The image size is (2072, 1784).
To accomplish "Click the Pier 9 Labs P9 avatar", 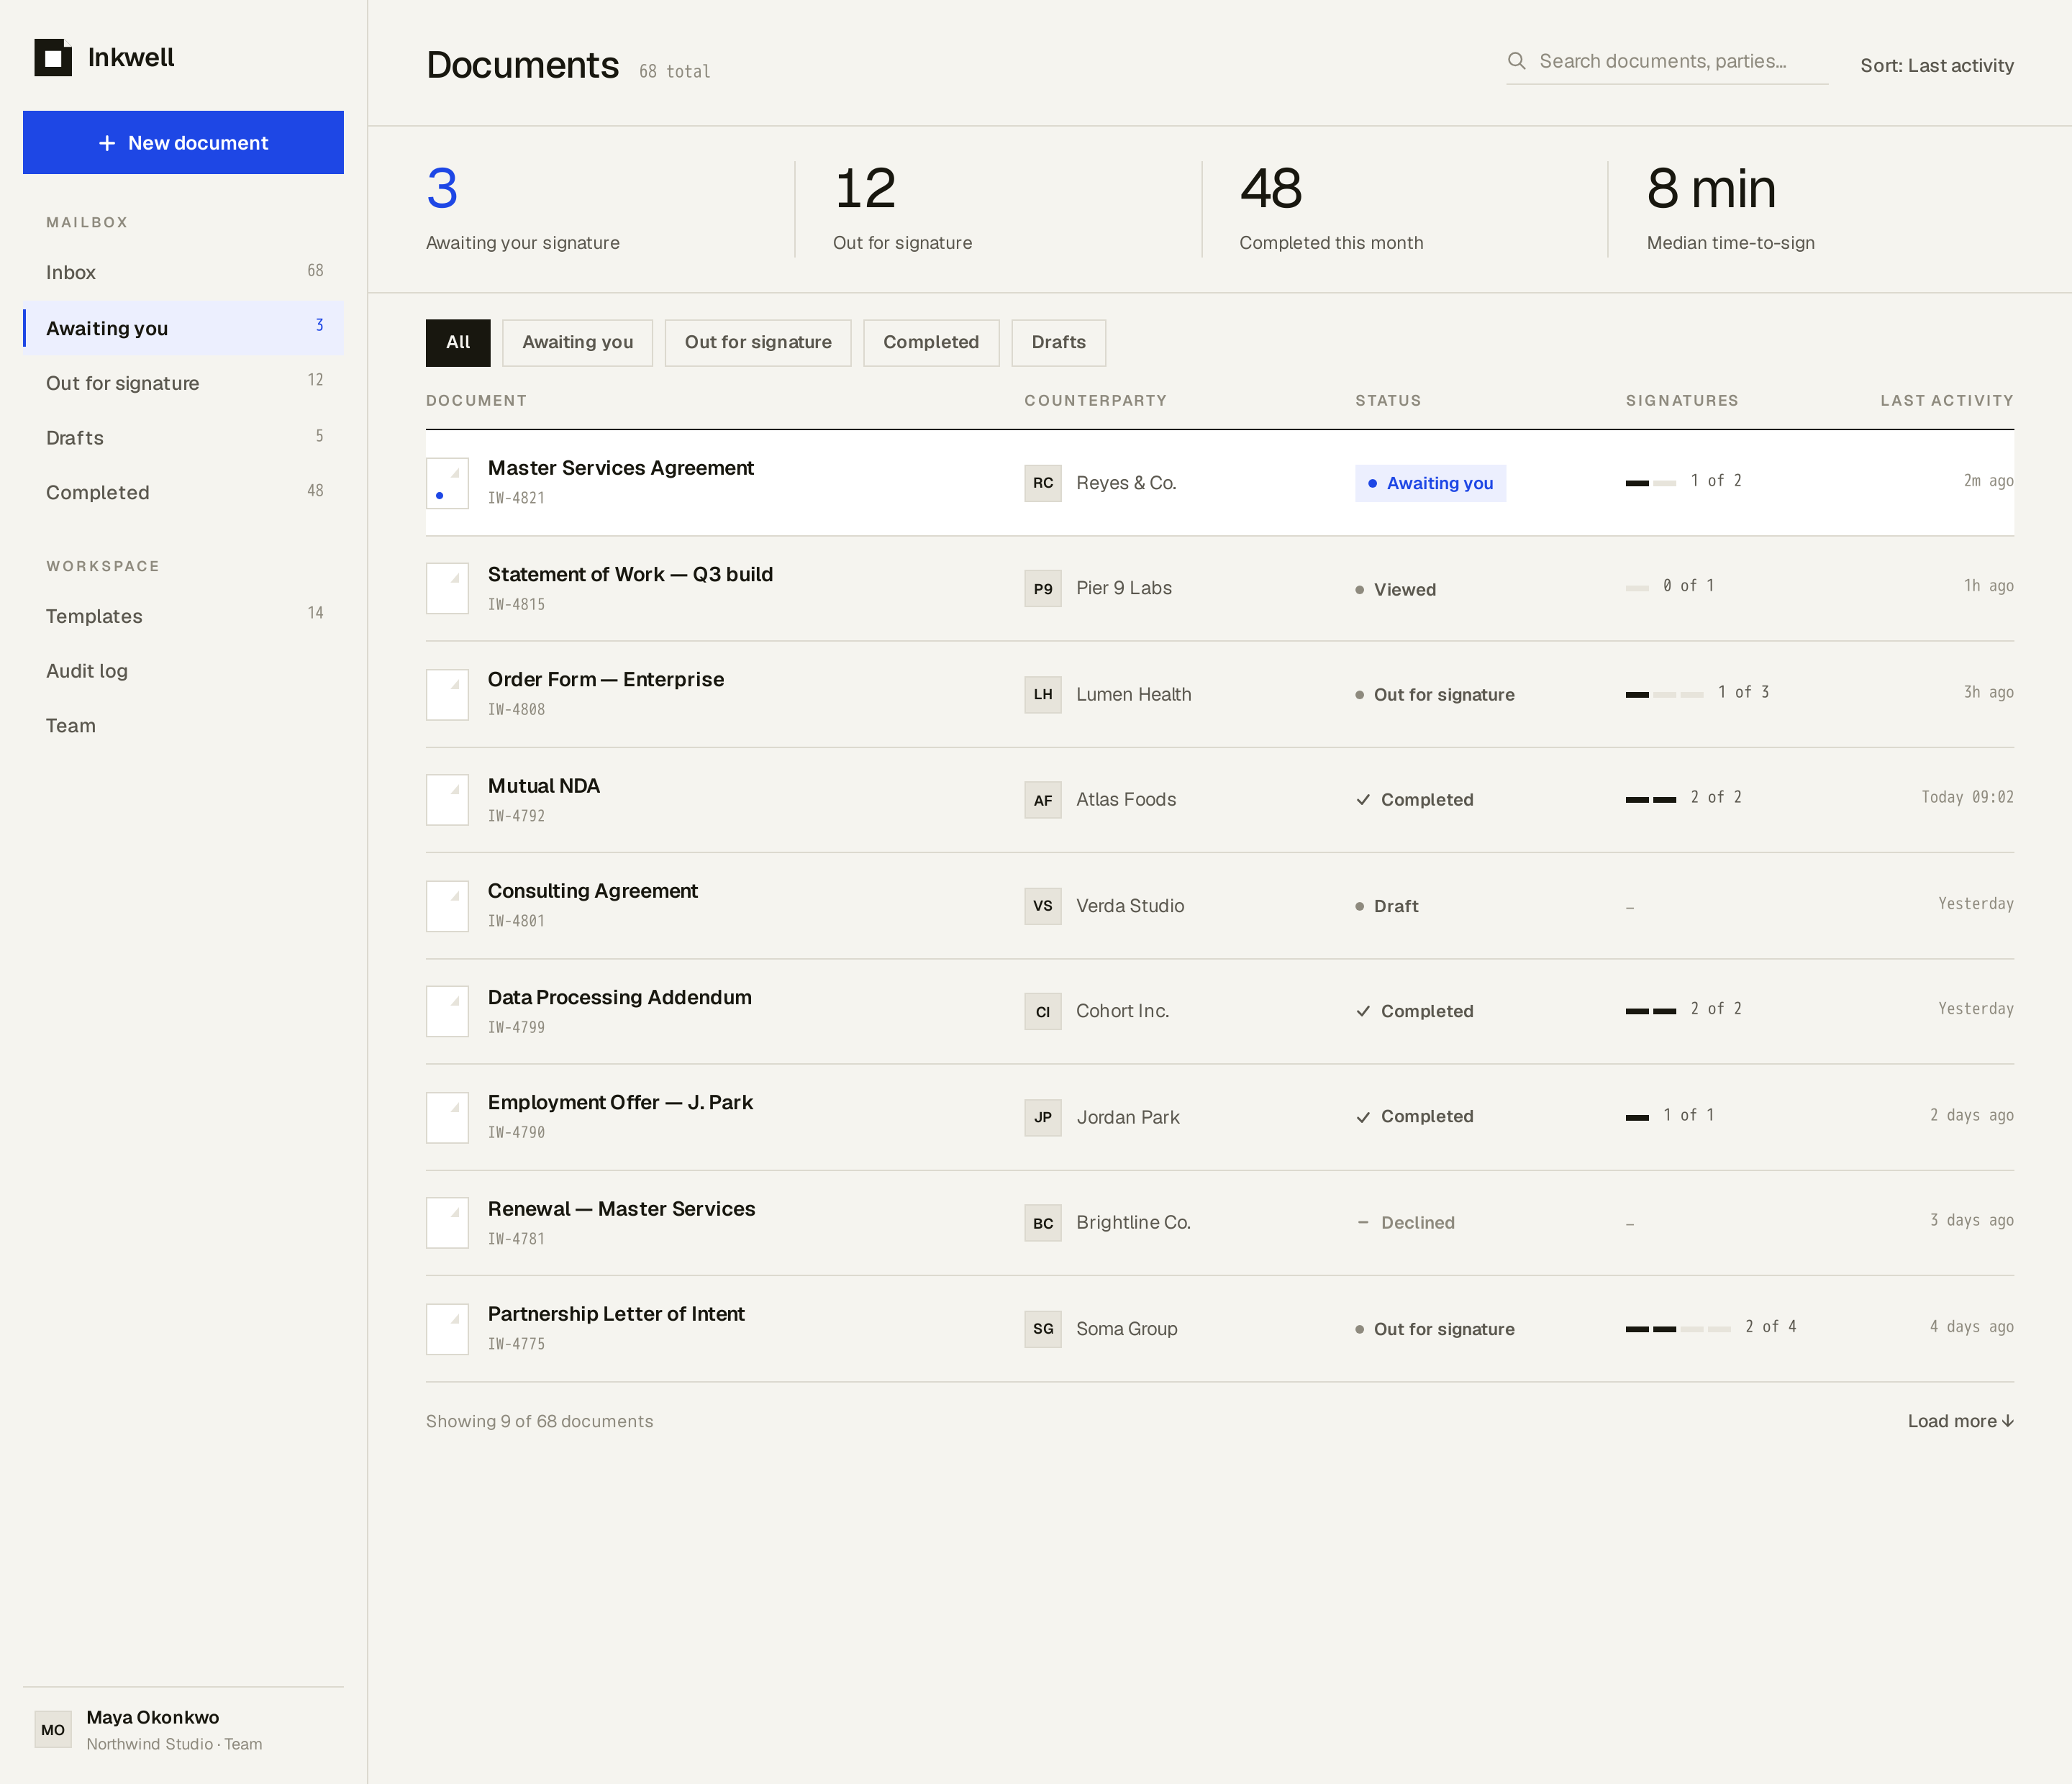I will click(1042, 589).
